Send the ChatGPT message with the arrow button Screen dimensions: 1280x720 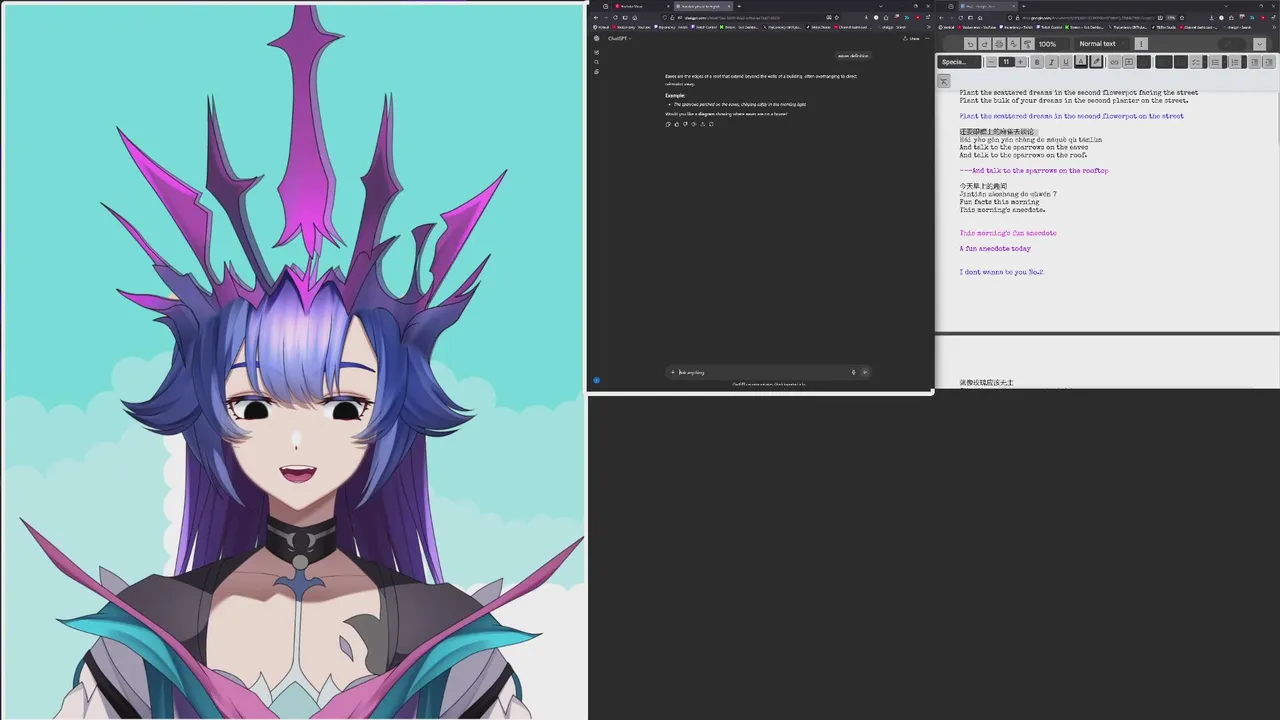tap(865, 372)
